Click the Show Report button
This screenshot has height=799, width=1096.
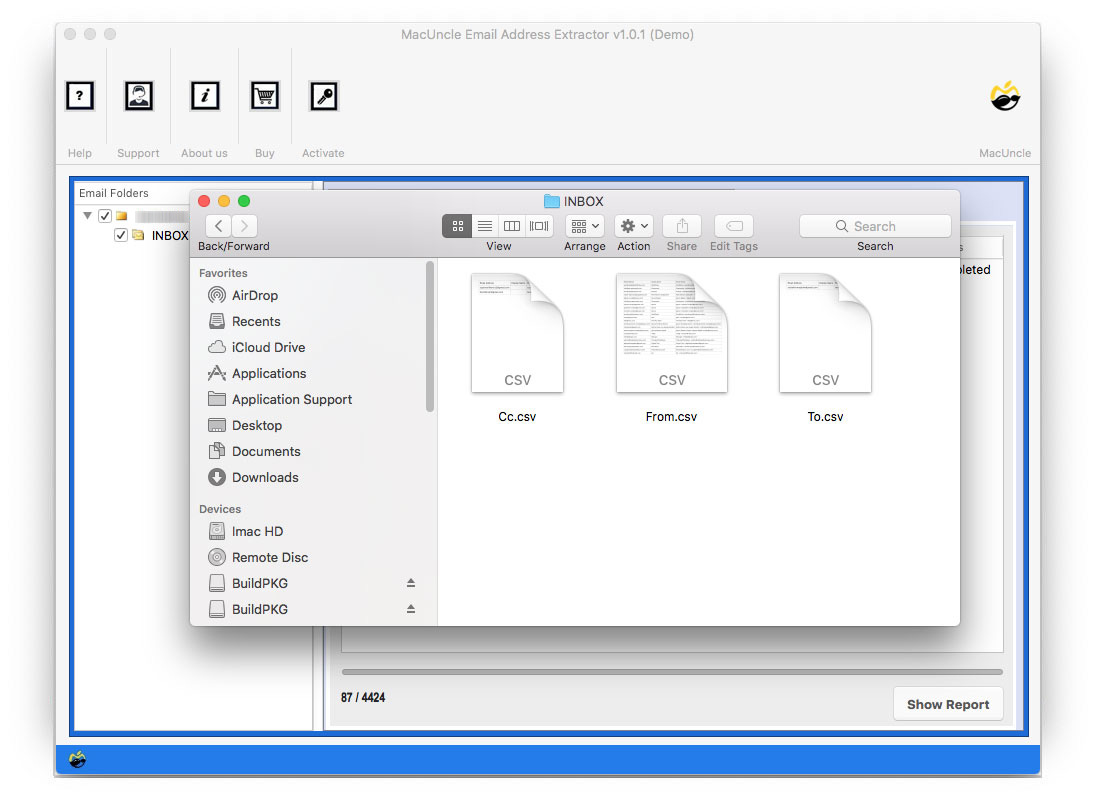947,703
